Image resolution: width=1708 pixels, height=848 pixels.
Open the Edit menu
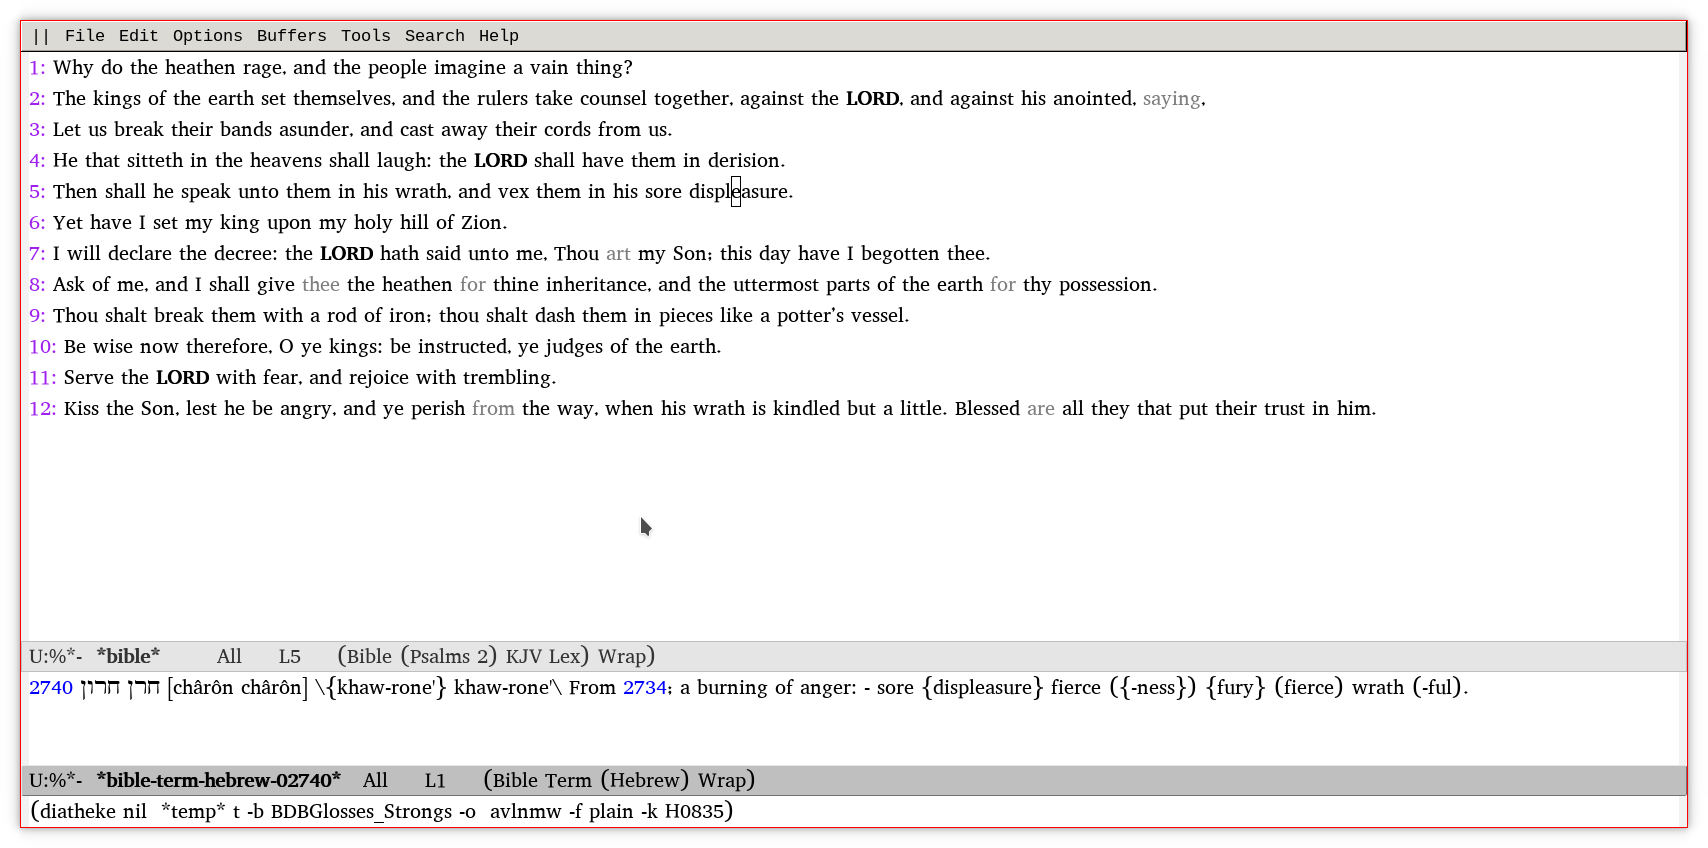pyautogui.click(x=138, y=36)
